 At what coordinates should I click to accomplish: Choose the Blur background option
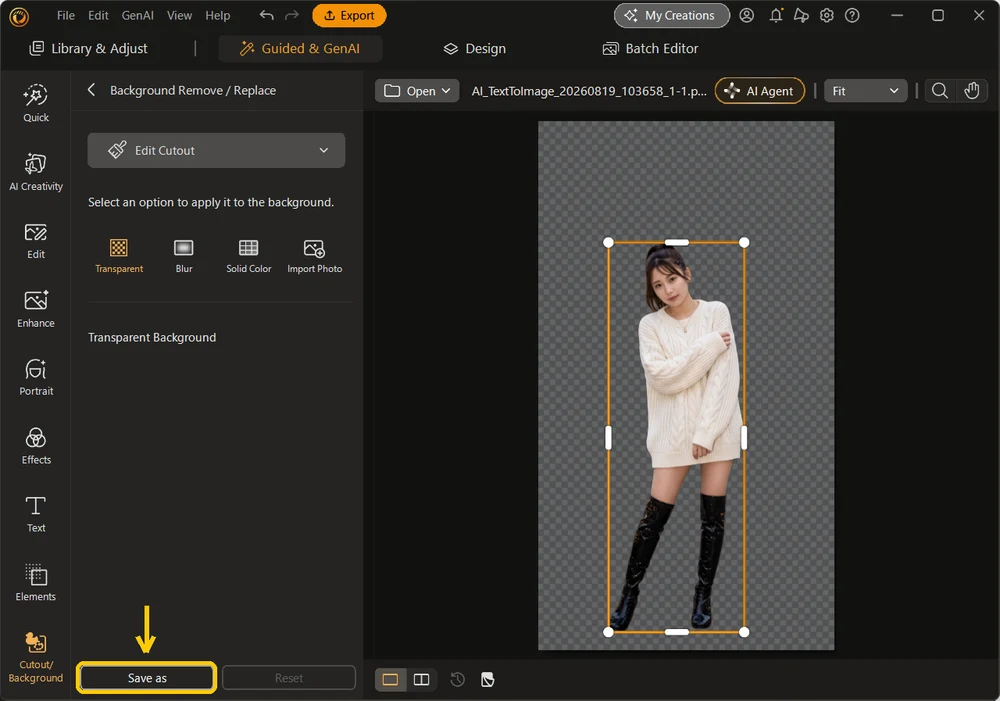pyautogui.click(x=184, y=256)
